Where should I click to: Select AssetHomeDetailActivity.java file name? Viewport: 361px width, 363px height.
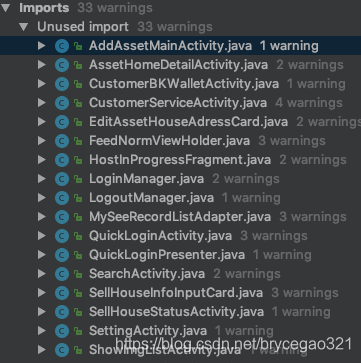coord(178,65)
